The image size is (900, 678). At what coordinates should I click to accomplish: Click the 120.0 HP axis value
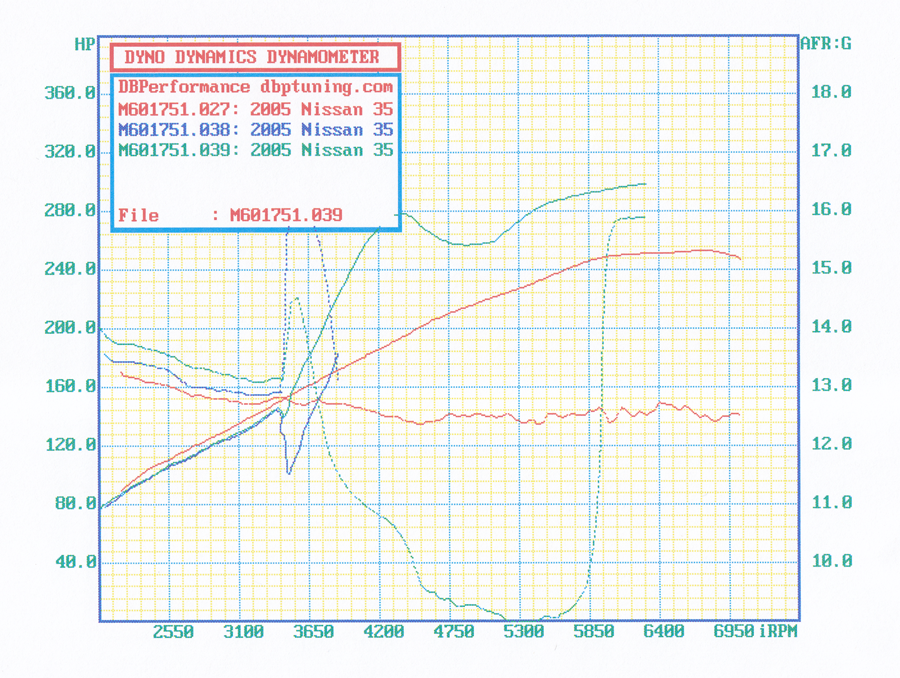pos(70,444)
